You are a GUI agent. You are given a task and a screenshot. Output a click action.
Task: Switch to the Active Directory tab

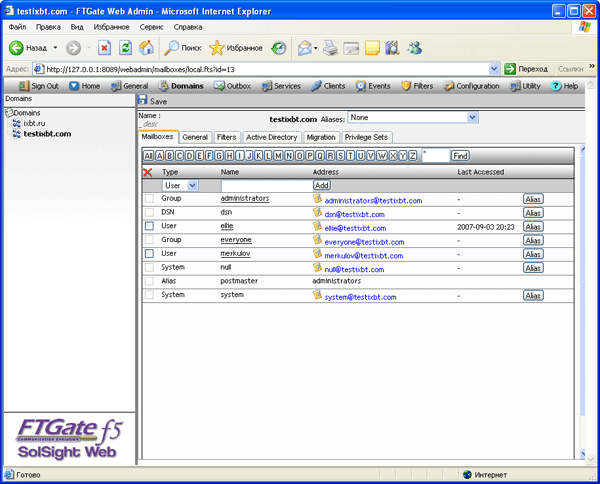click(x=272, y=137)
